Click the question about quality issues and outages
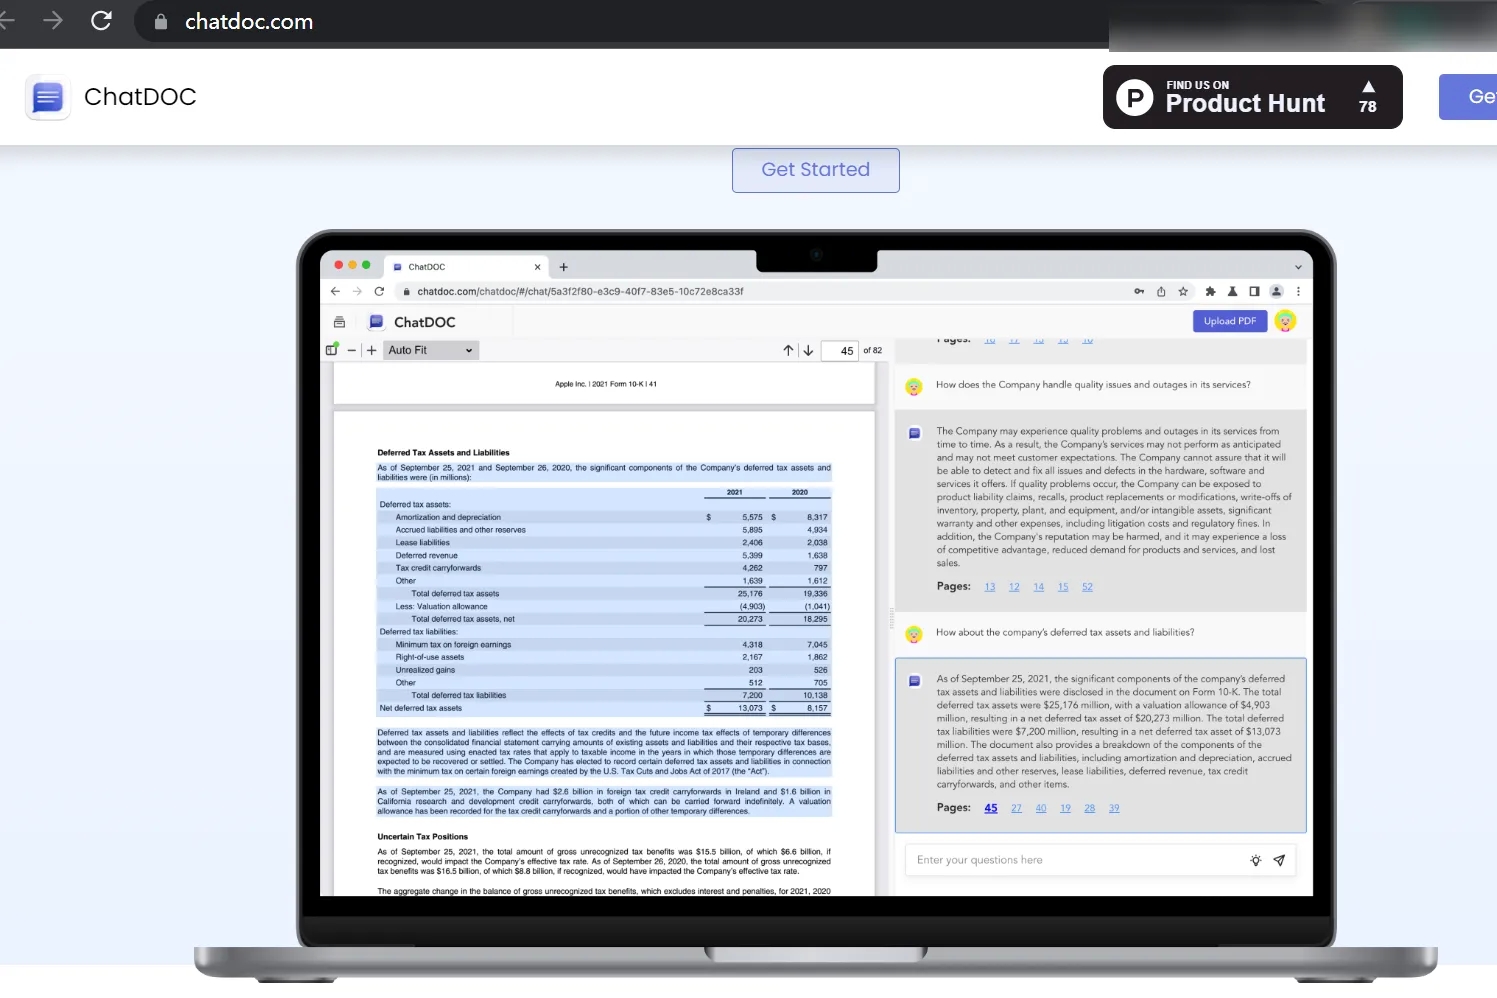This screenshot has height=998, width=1497. tap(1093, 385)
